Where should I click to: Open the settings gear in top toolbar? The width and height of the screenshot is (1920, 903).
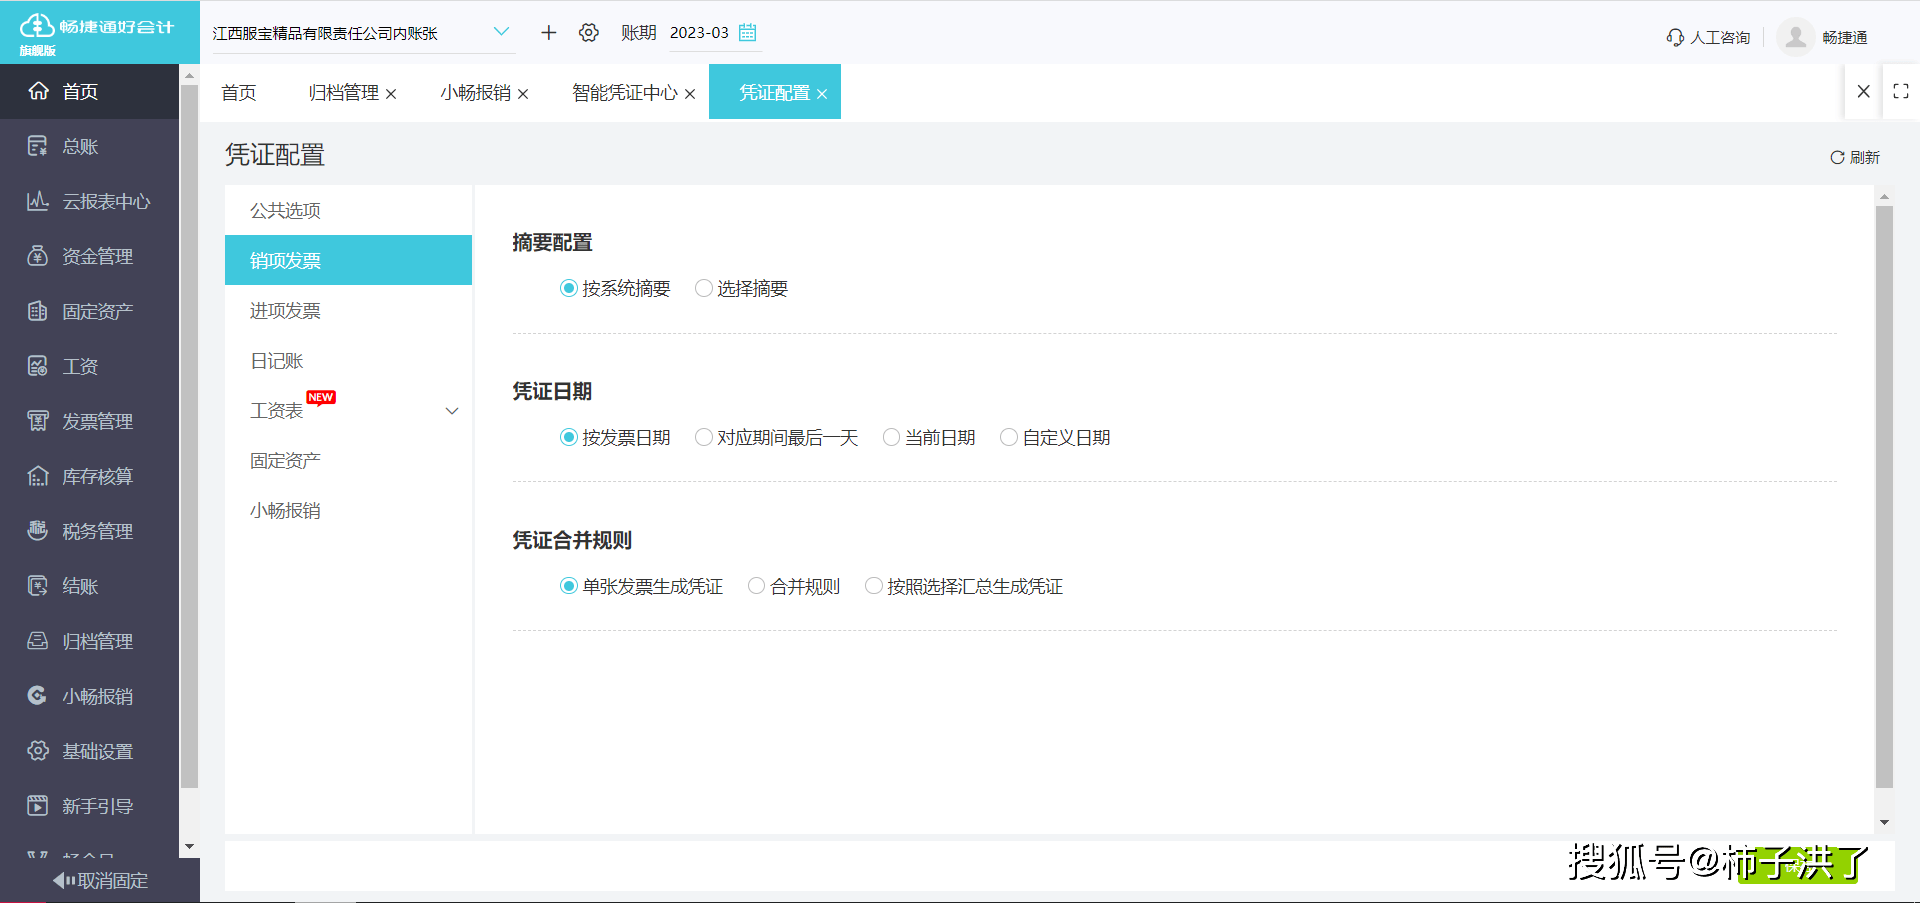tap(589, 32)
